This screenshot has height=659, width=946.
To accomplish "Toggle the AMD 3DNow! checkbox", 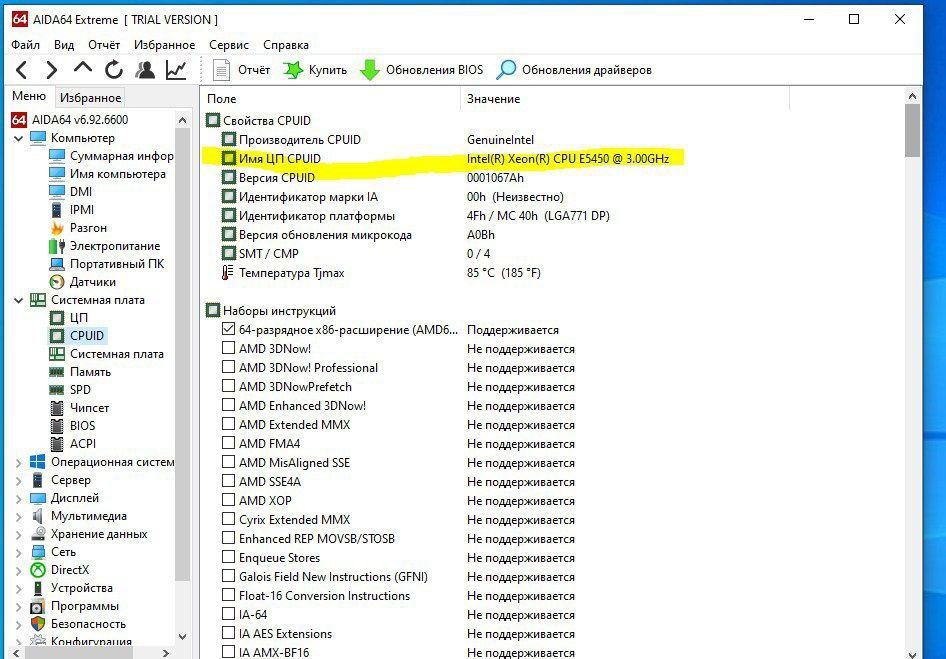I will click(x=228, y=348).
